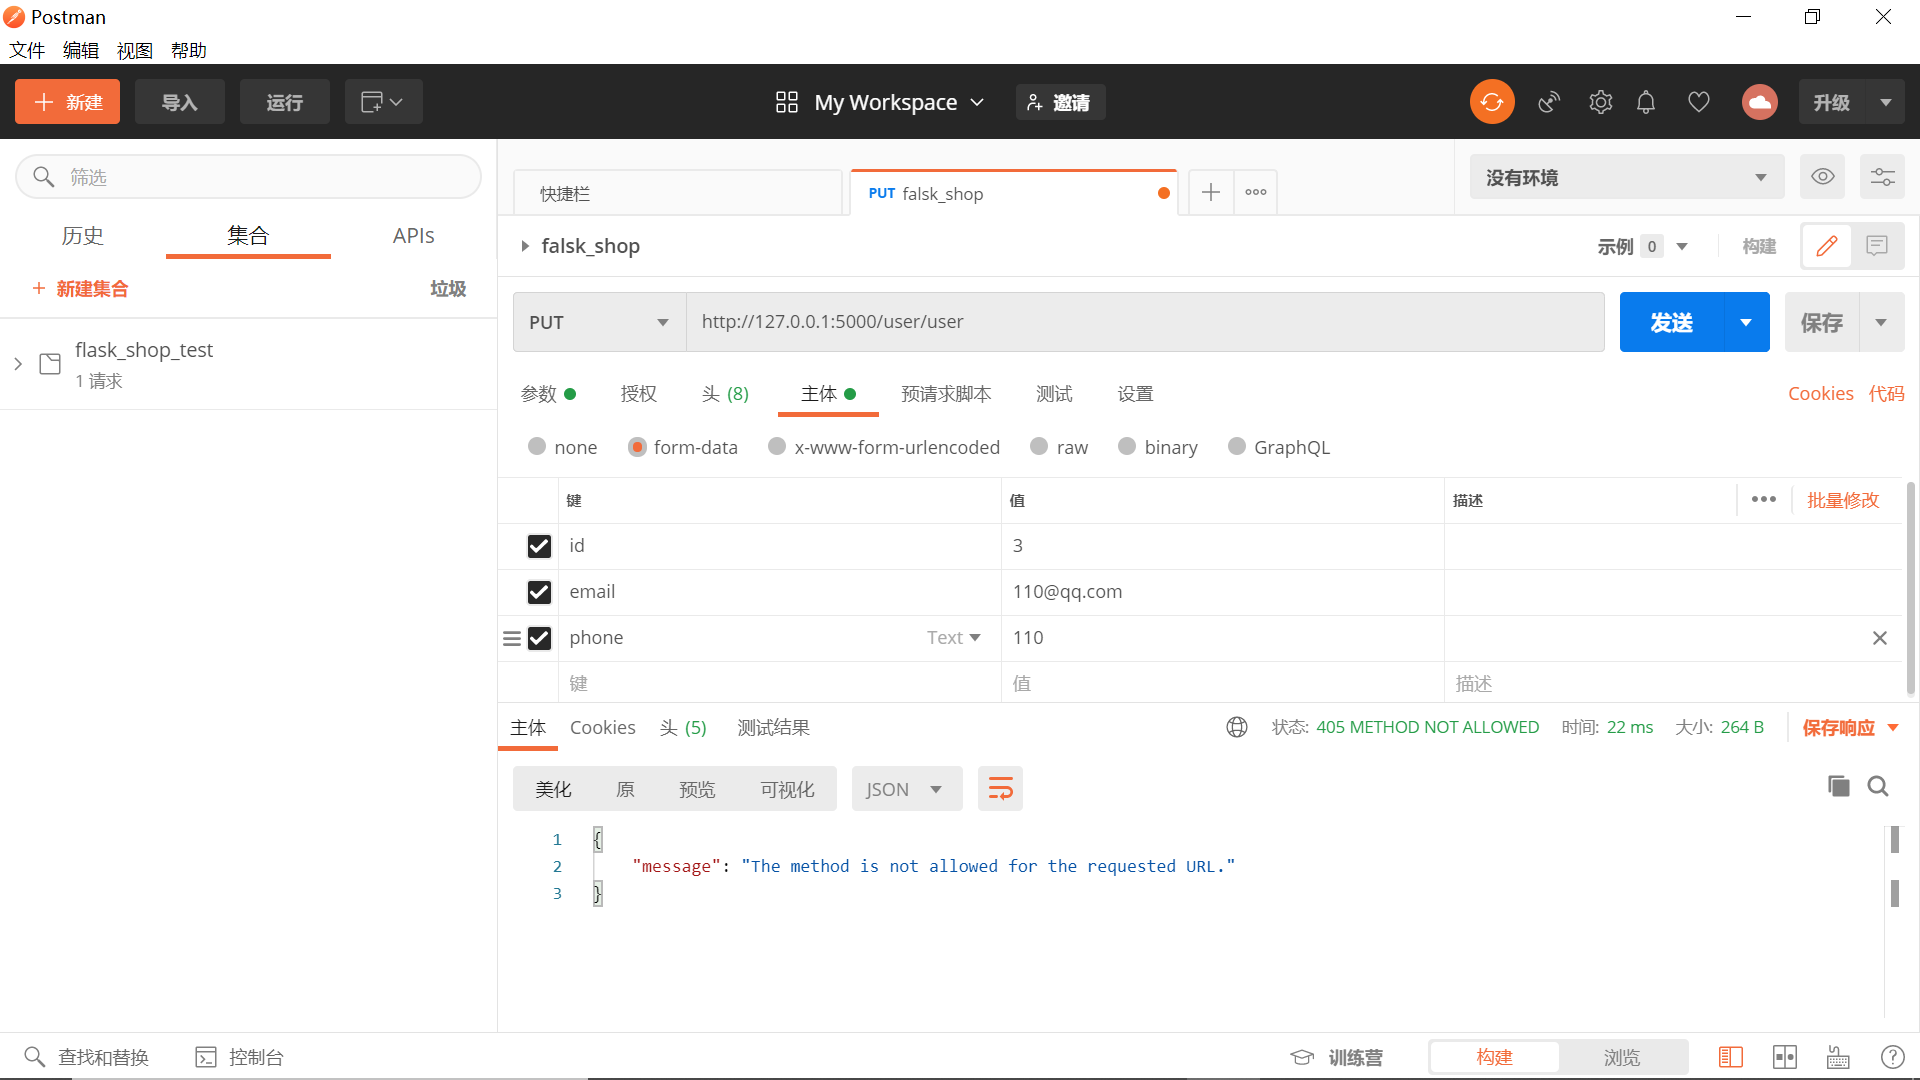Click the Import button
Screen dimensions: 1920x1080
coord(180,102)
